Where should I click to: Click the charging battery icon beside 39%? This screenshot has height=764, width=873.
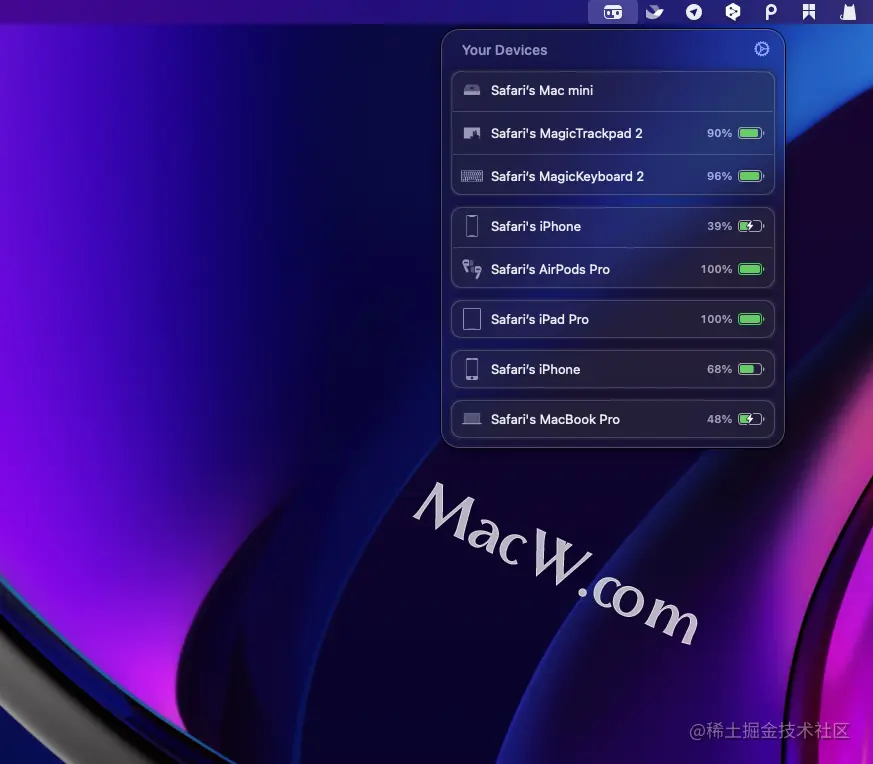point(751,226)
